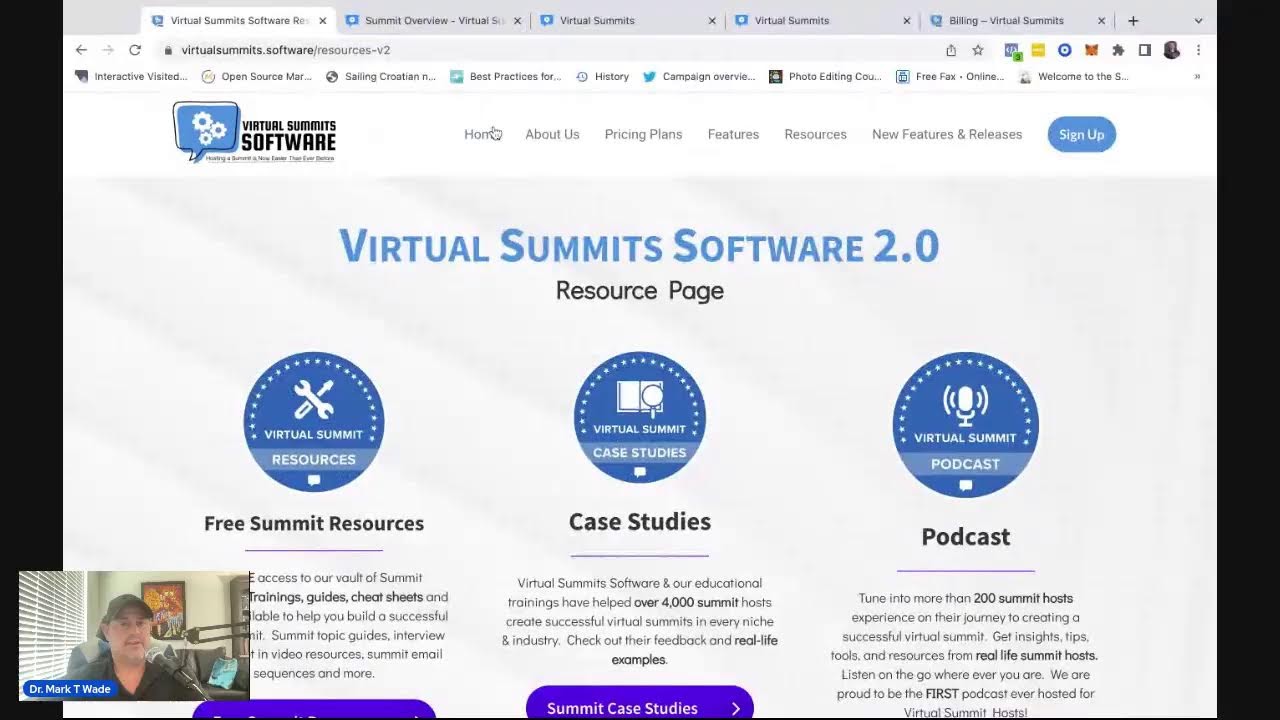Open the Best Practices for... bookmark
The image size is (1280, 720).
(x=505, y=76)
